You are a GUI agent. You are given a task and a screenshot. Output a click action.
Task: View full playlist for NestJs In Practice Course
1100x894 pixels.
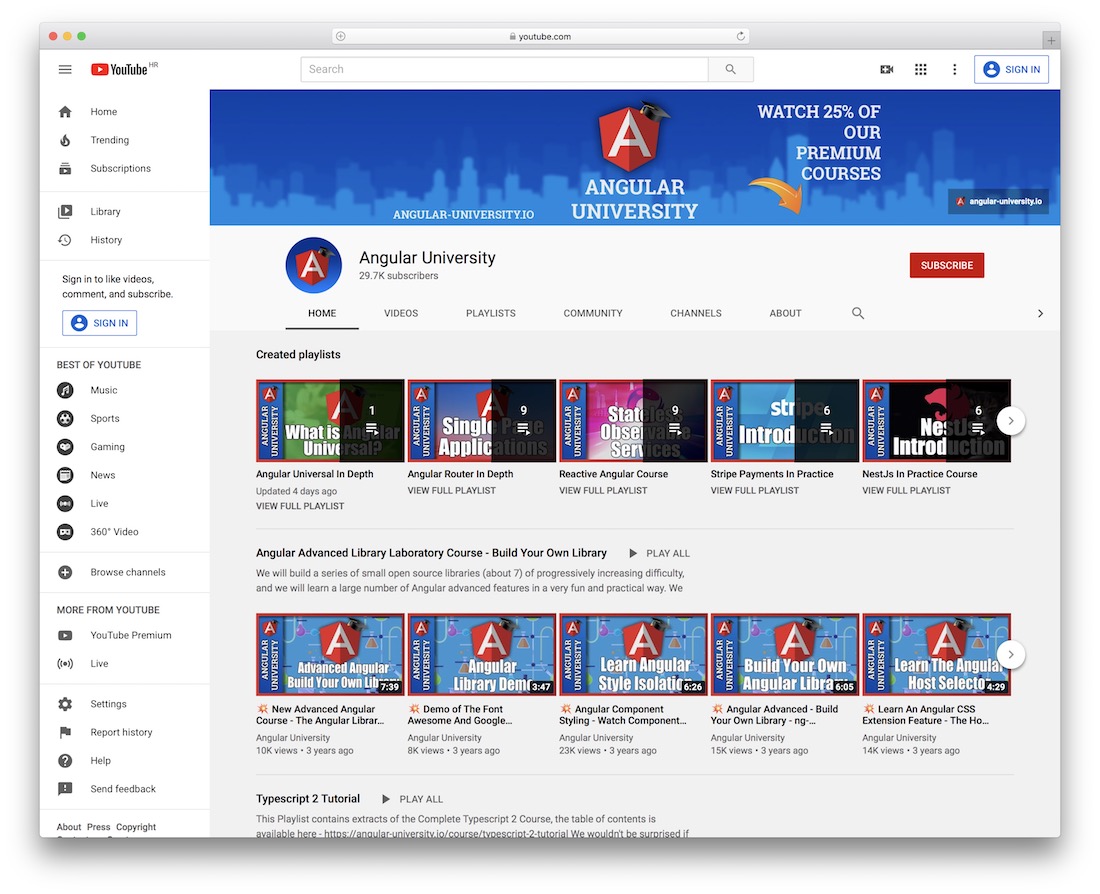[x=906, y=491]
